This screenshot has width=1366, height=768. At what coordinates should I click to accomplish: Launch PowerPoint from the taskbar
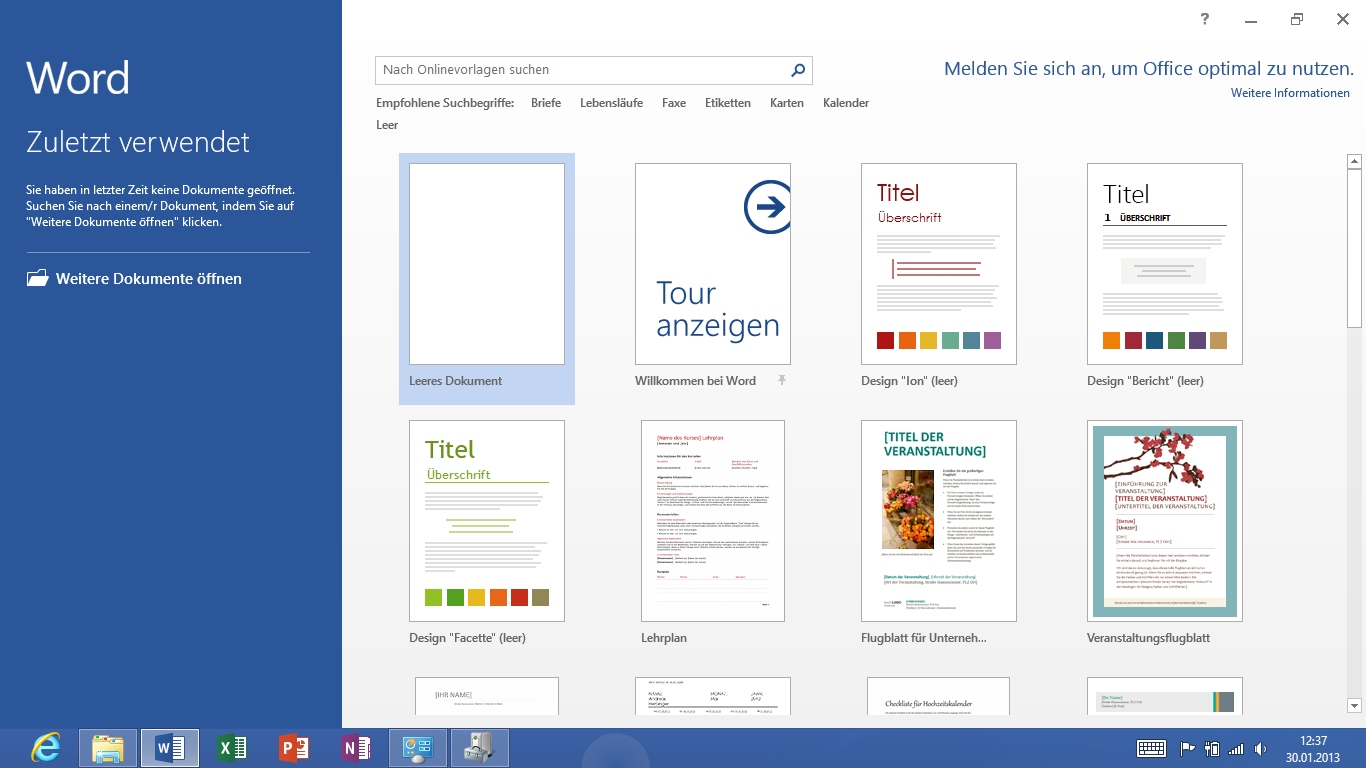294,748
